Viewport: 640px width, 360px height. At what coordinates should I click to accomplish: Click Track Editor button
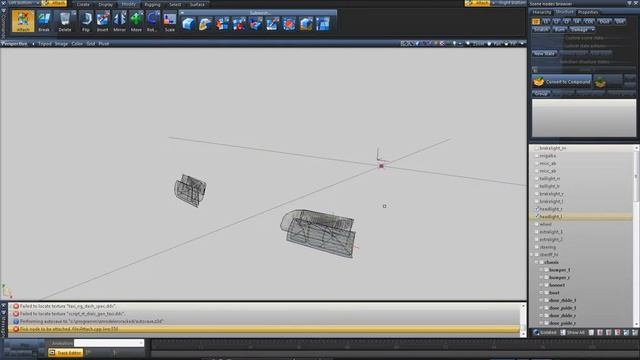[x=65, y=353]
